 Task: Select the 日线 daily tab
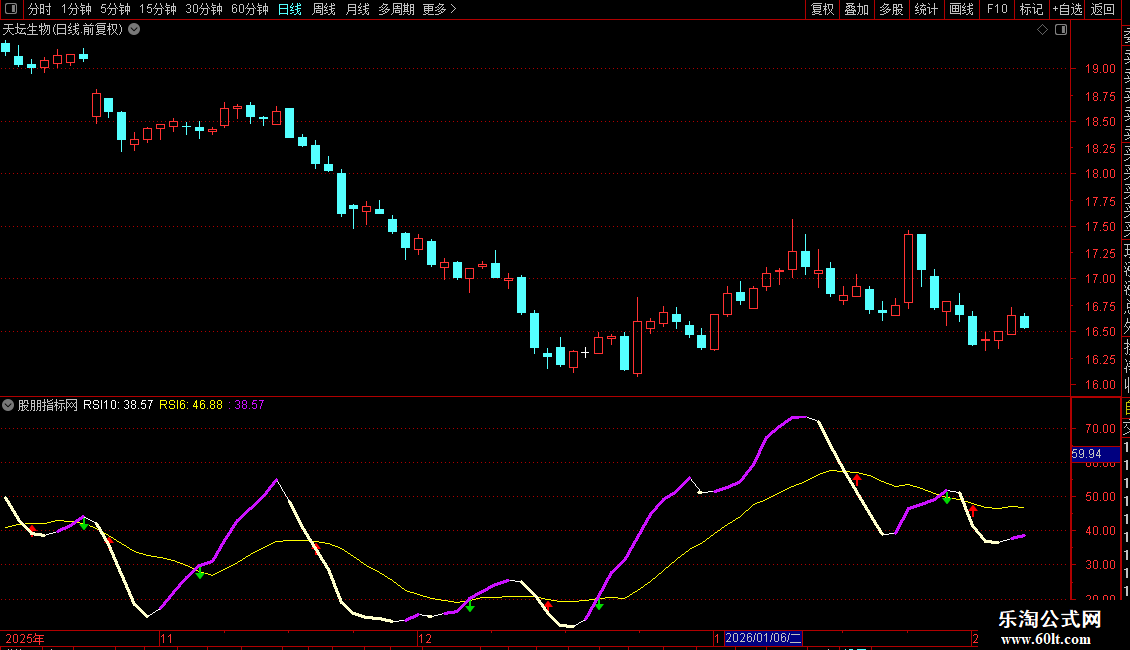[x=290, y=9]
